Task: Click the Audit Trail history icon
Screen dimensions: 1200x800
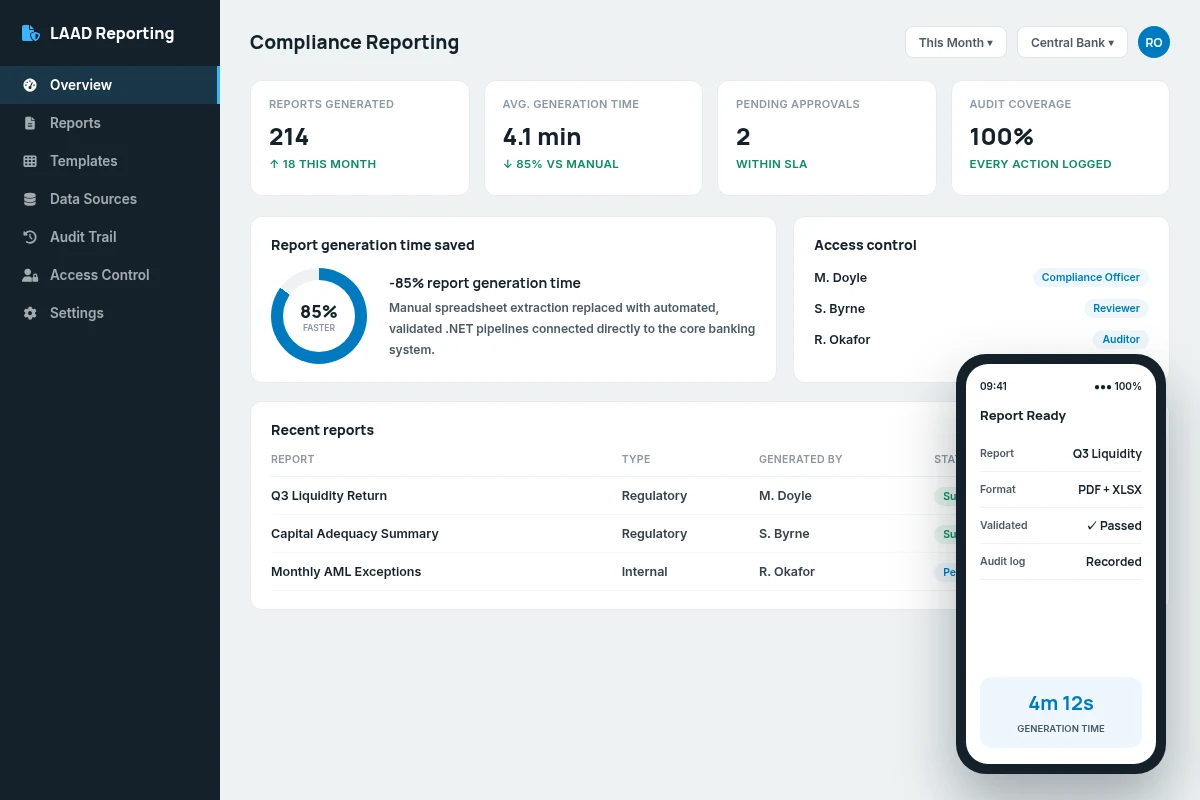Action: point(30,237)
